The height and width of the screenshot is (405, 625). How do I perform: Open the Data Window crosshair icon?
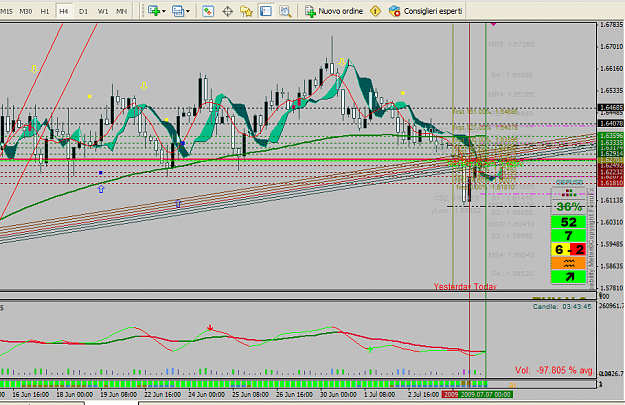click(227, 11)
